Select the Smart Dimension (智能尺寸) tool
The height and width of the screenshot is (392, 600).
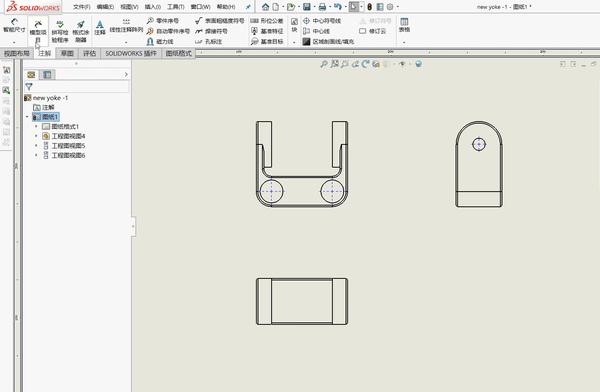point(14,26)
